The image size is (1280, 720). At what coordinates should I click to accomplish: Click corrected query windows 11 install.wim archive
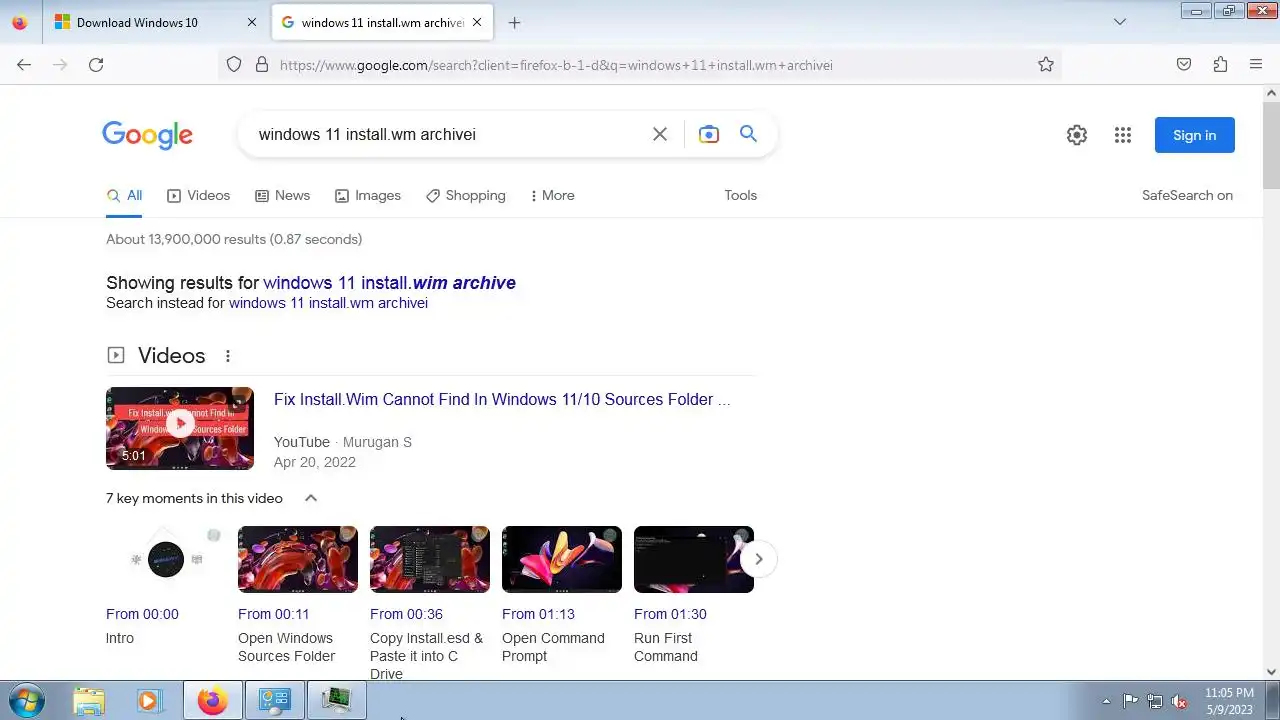click(389, 283)
